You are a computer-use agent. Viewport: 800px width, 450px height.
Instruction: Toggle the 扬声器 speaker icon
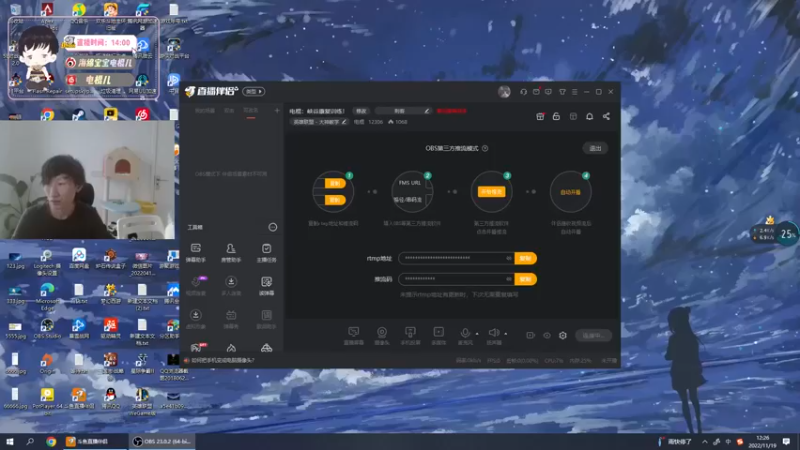click(x=493, y=335)
